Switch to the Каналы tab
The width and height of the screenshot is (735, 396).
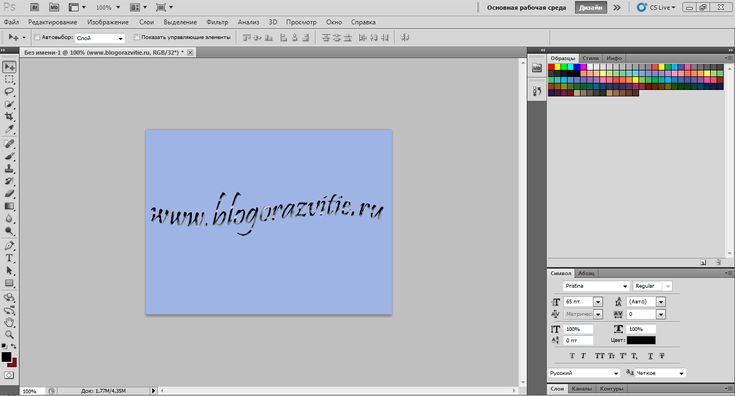(582, 389)
